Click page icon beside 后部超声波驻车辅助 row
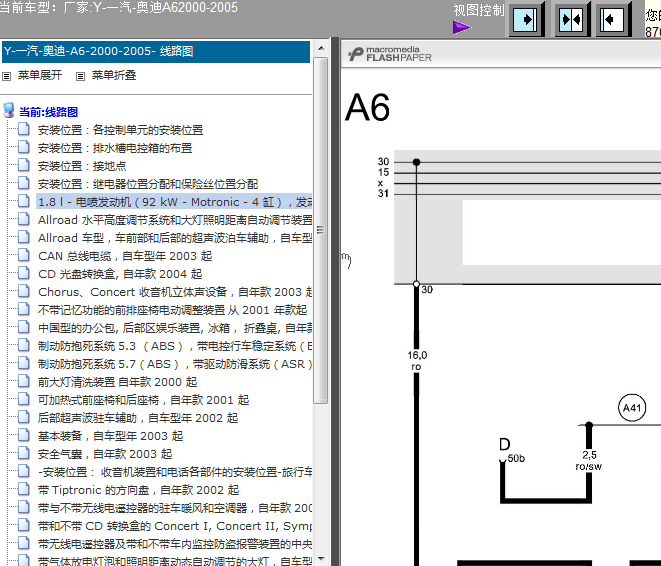 pos(24,417)
